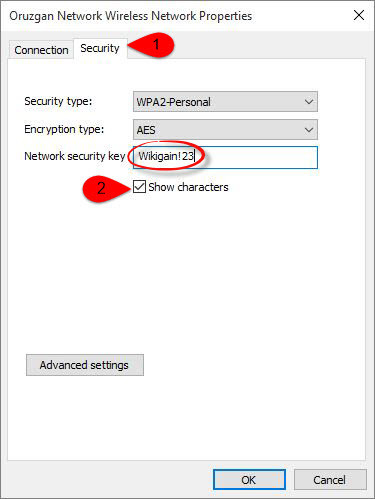Image resolution: width=375 pixels, height=499 pixels.
Task: Uncheck the Show characters checkbox
Action: click(x=139, y=187)
